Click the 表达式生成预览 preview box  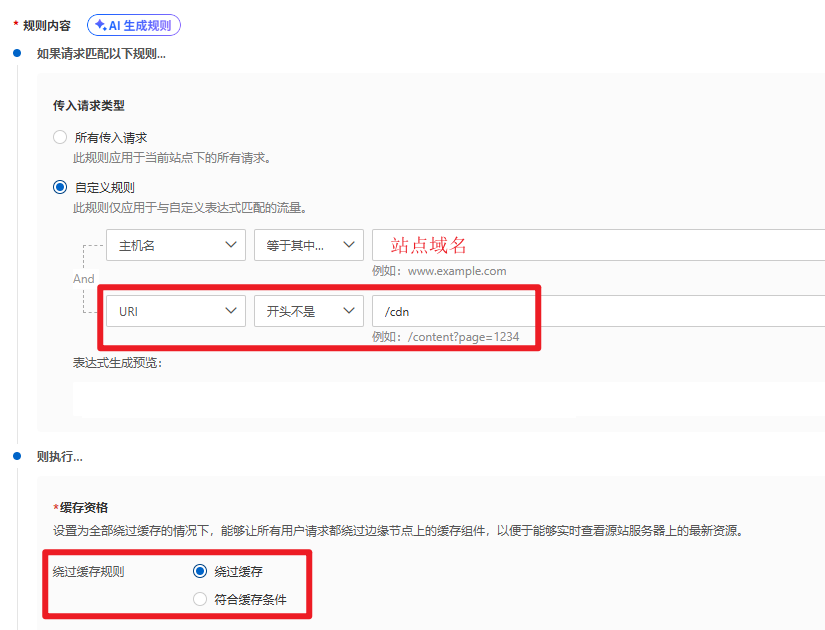click(448, 398)
